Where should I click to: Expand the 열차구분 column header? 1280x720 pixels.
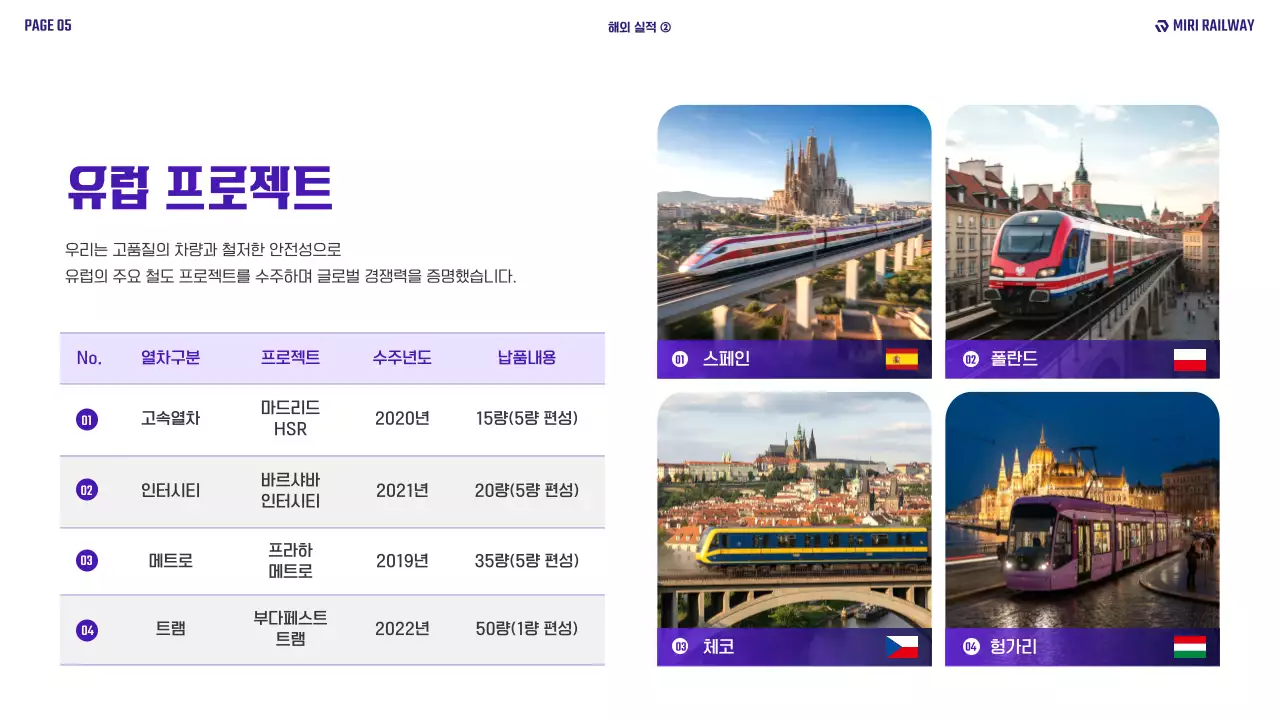(171, 358)
